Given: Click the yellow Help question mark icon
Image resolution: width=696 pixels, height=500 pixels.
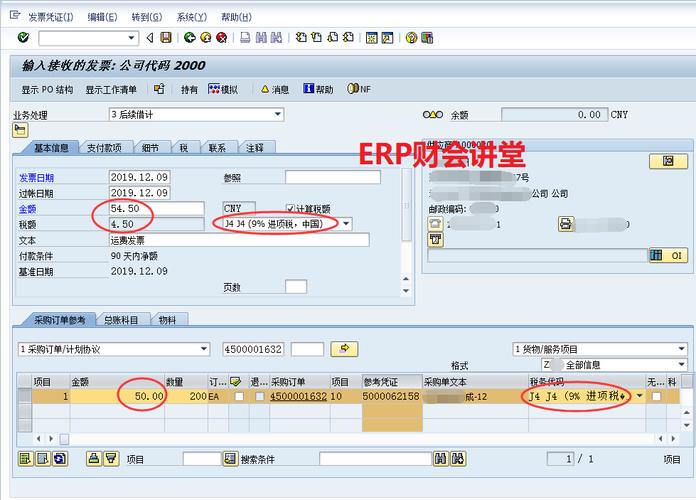Looking at the screenshot, I should coord(411,38).
